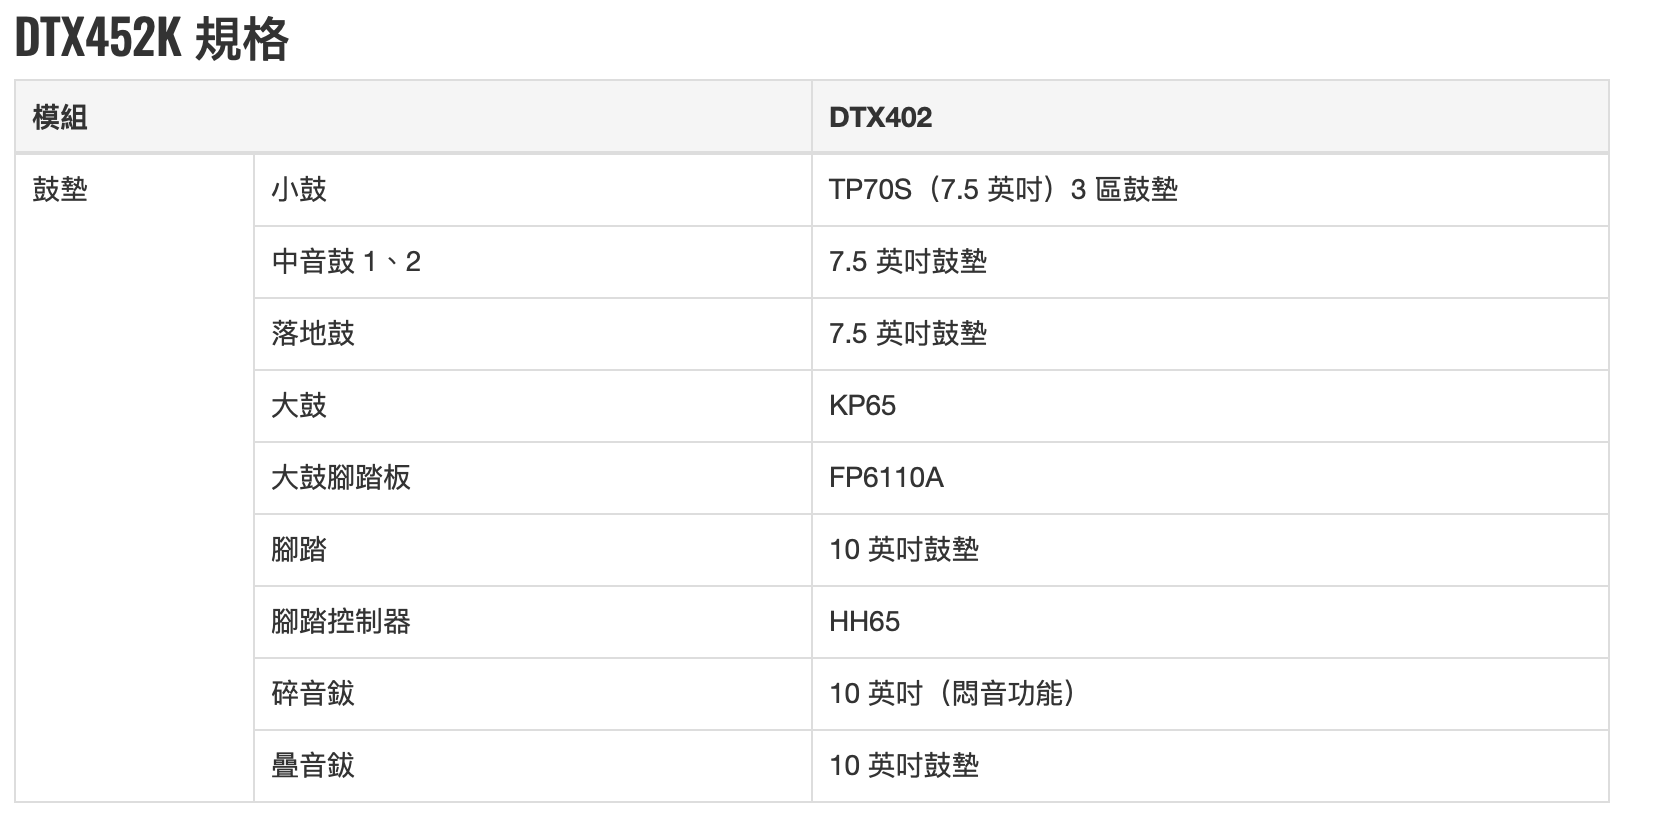Viewport: 1654px width, 838px height.
Task: Click the 大鼓腳踏板 label
Action: (341, 477)
